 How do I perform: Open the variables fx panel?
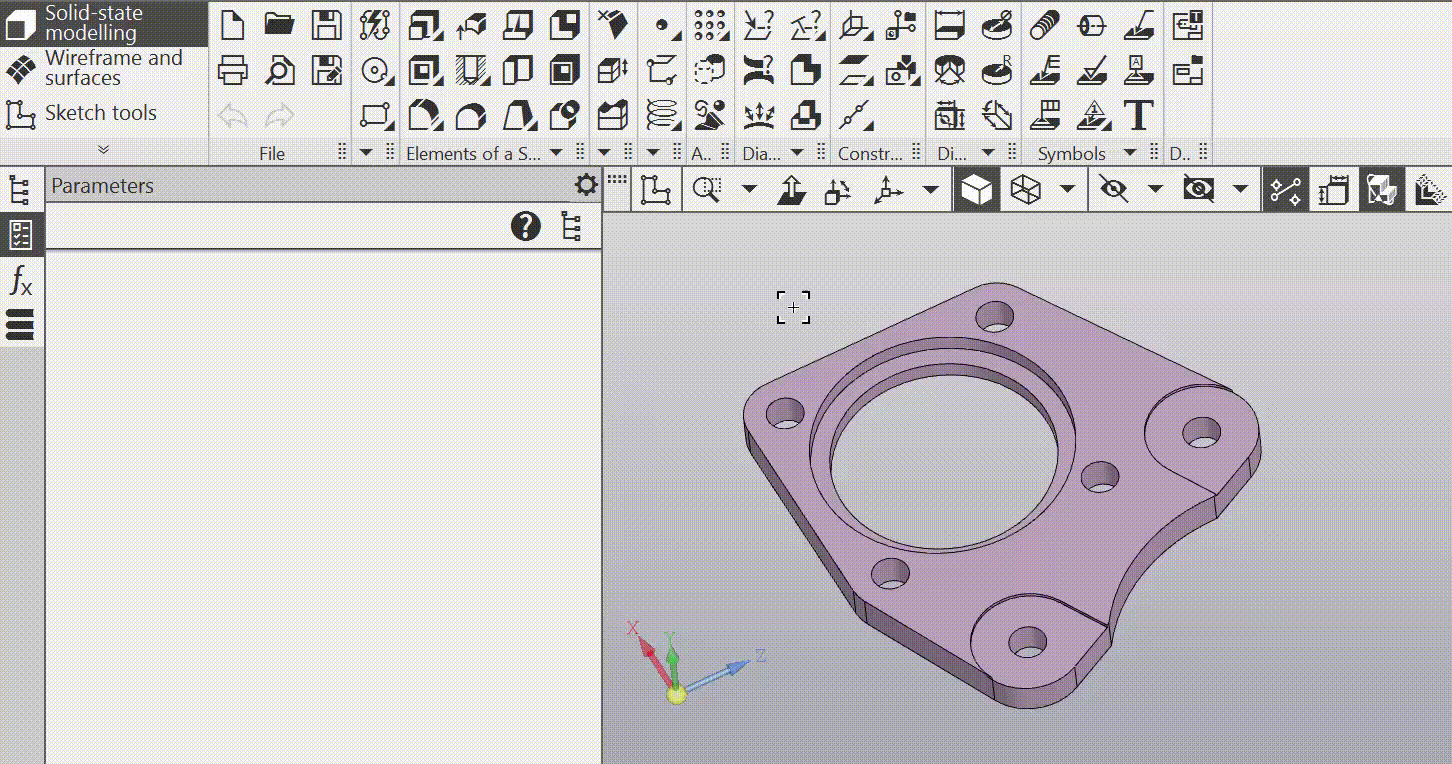tap(21, 281)
